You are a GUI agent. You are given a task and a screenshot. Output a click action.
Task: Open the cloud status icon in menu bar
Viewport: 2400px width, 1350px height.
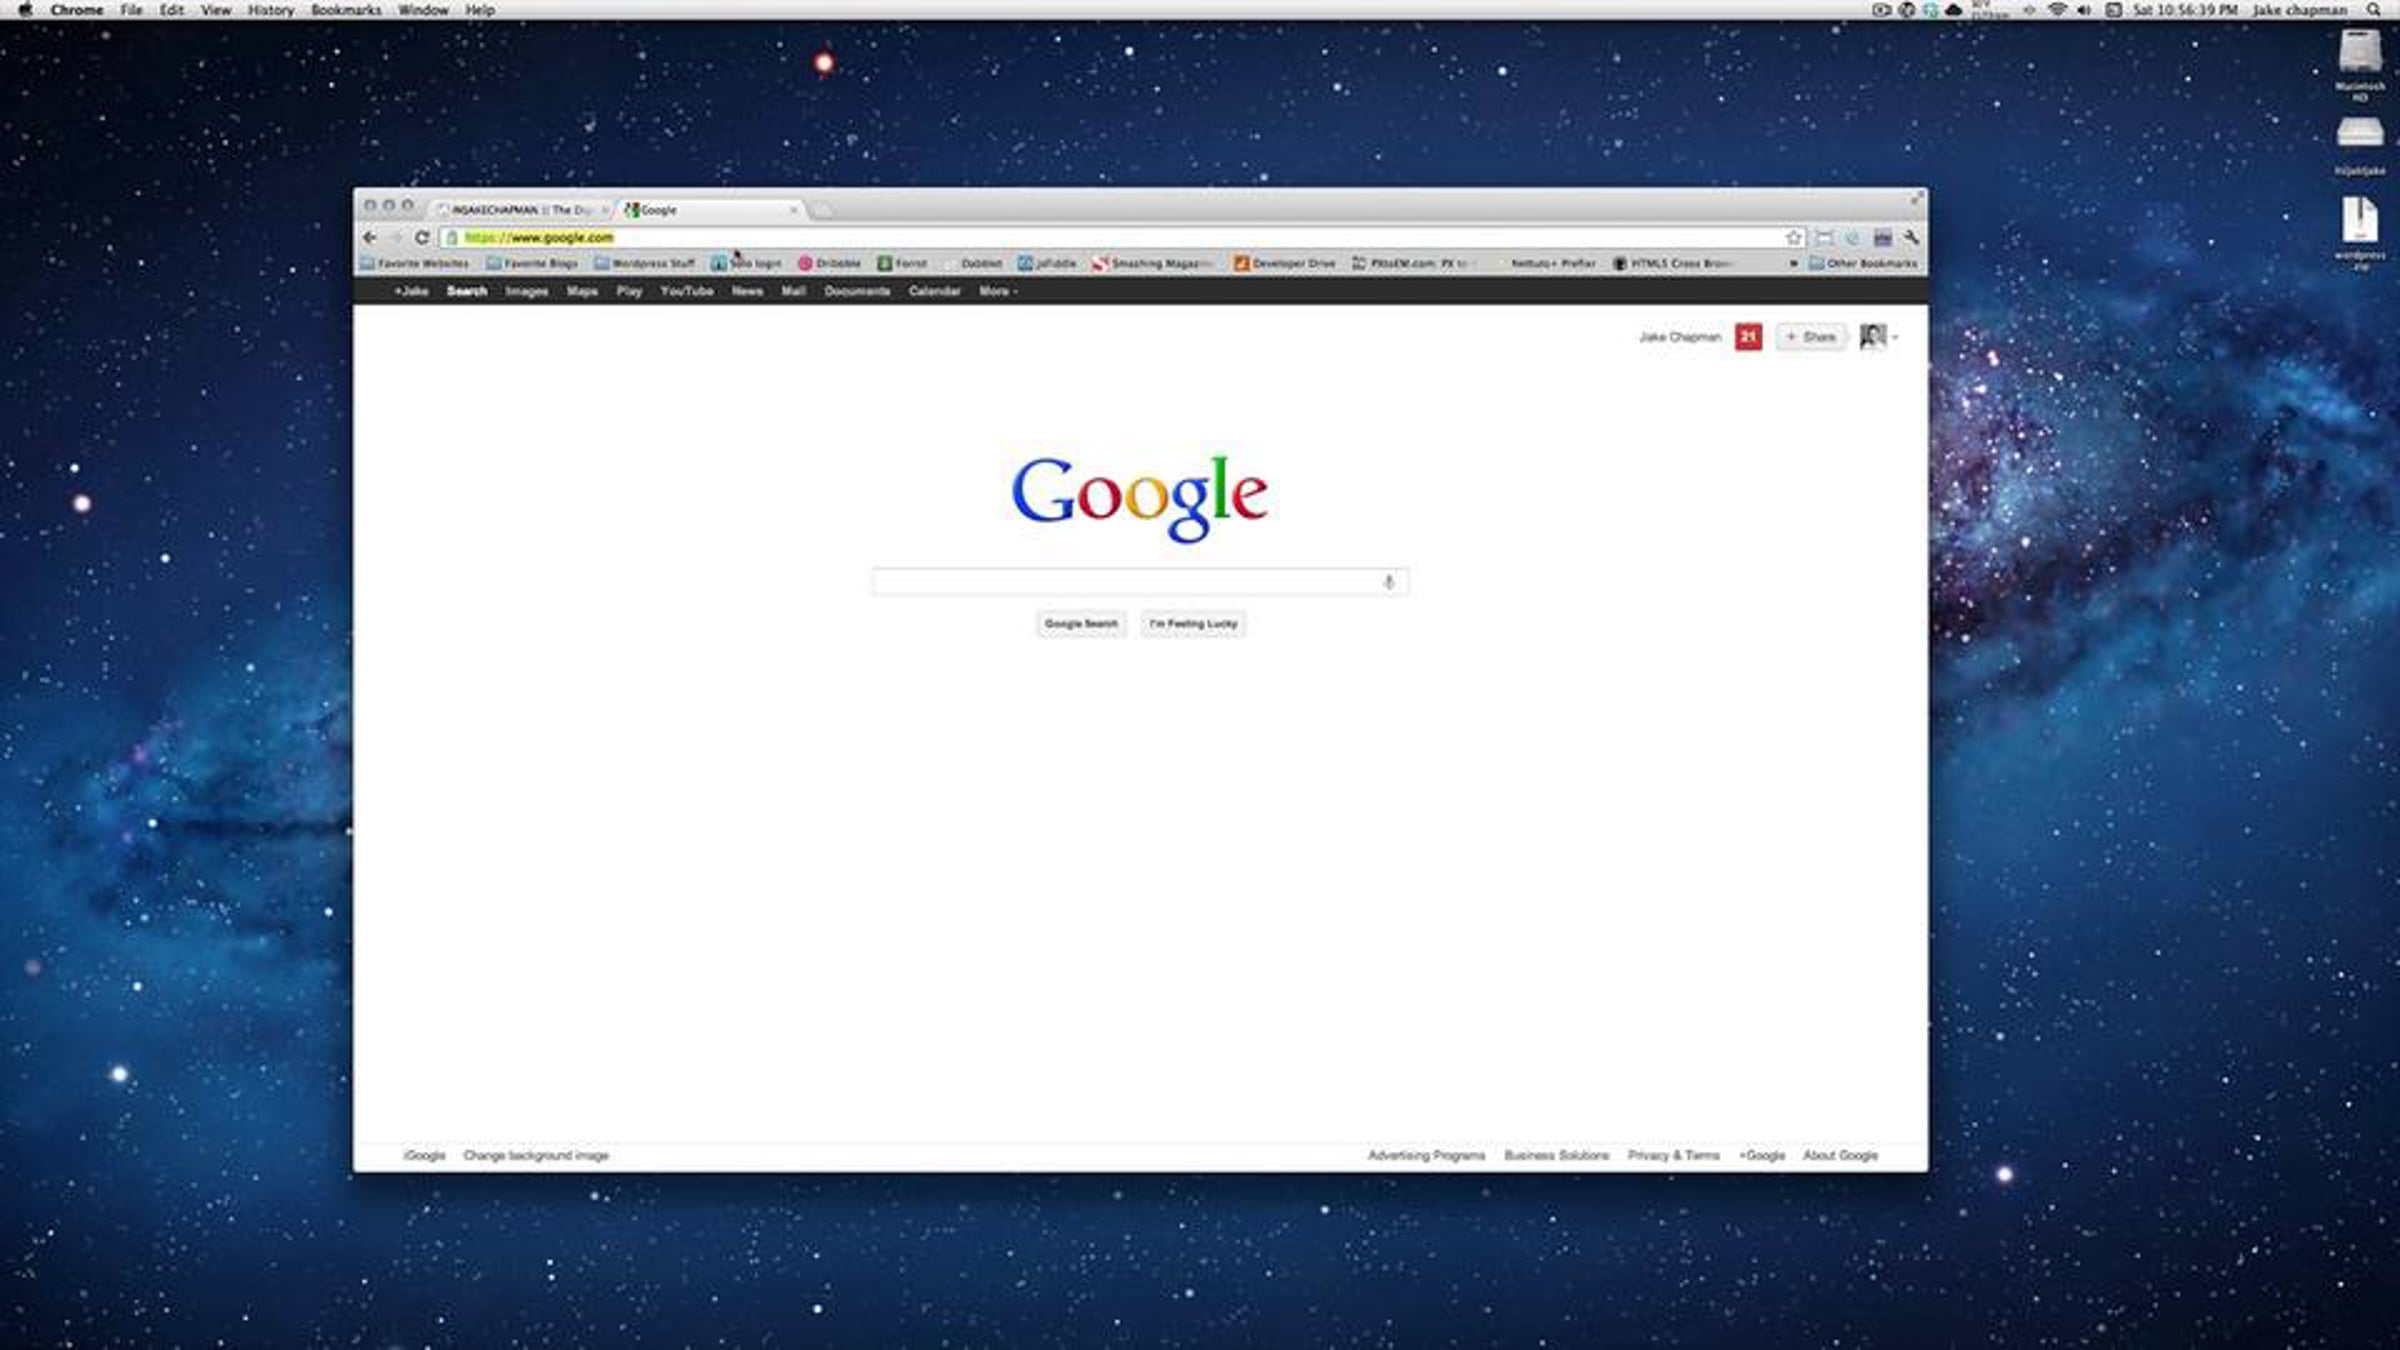coord(1953,10)
